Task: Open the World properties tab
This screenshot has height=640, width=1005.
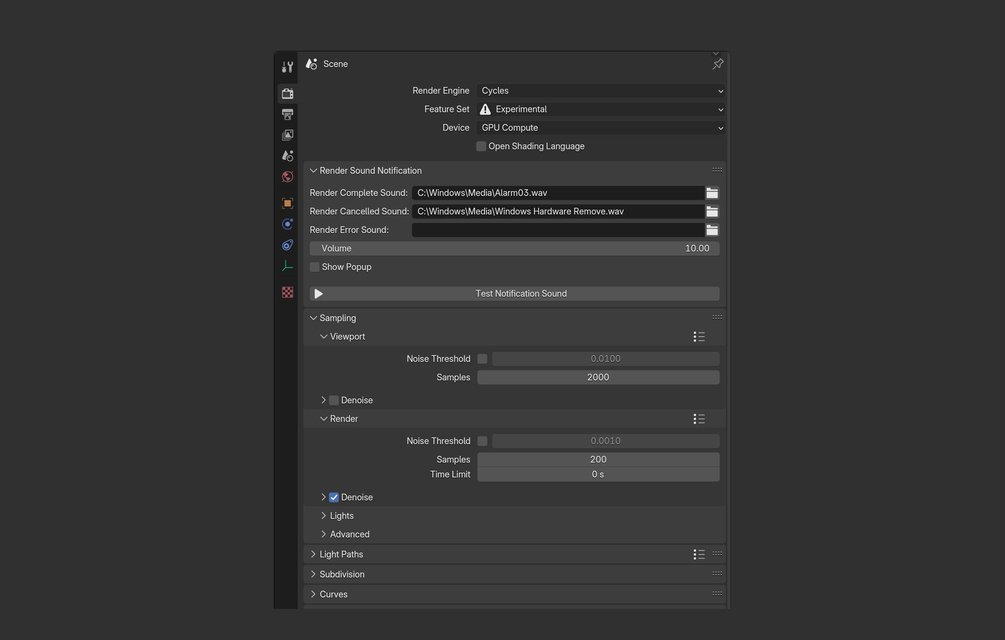Action: pyautogui.click(x=288, y=177)
